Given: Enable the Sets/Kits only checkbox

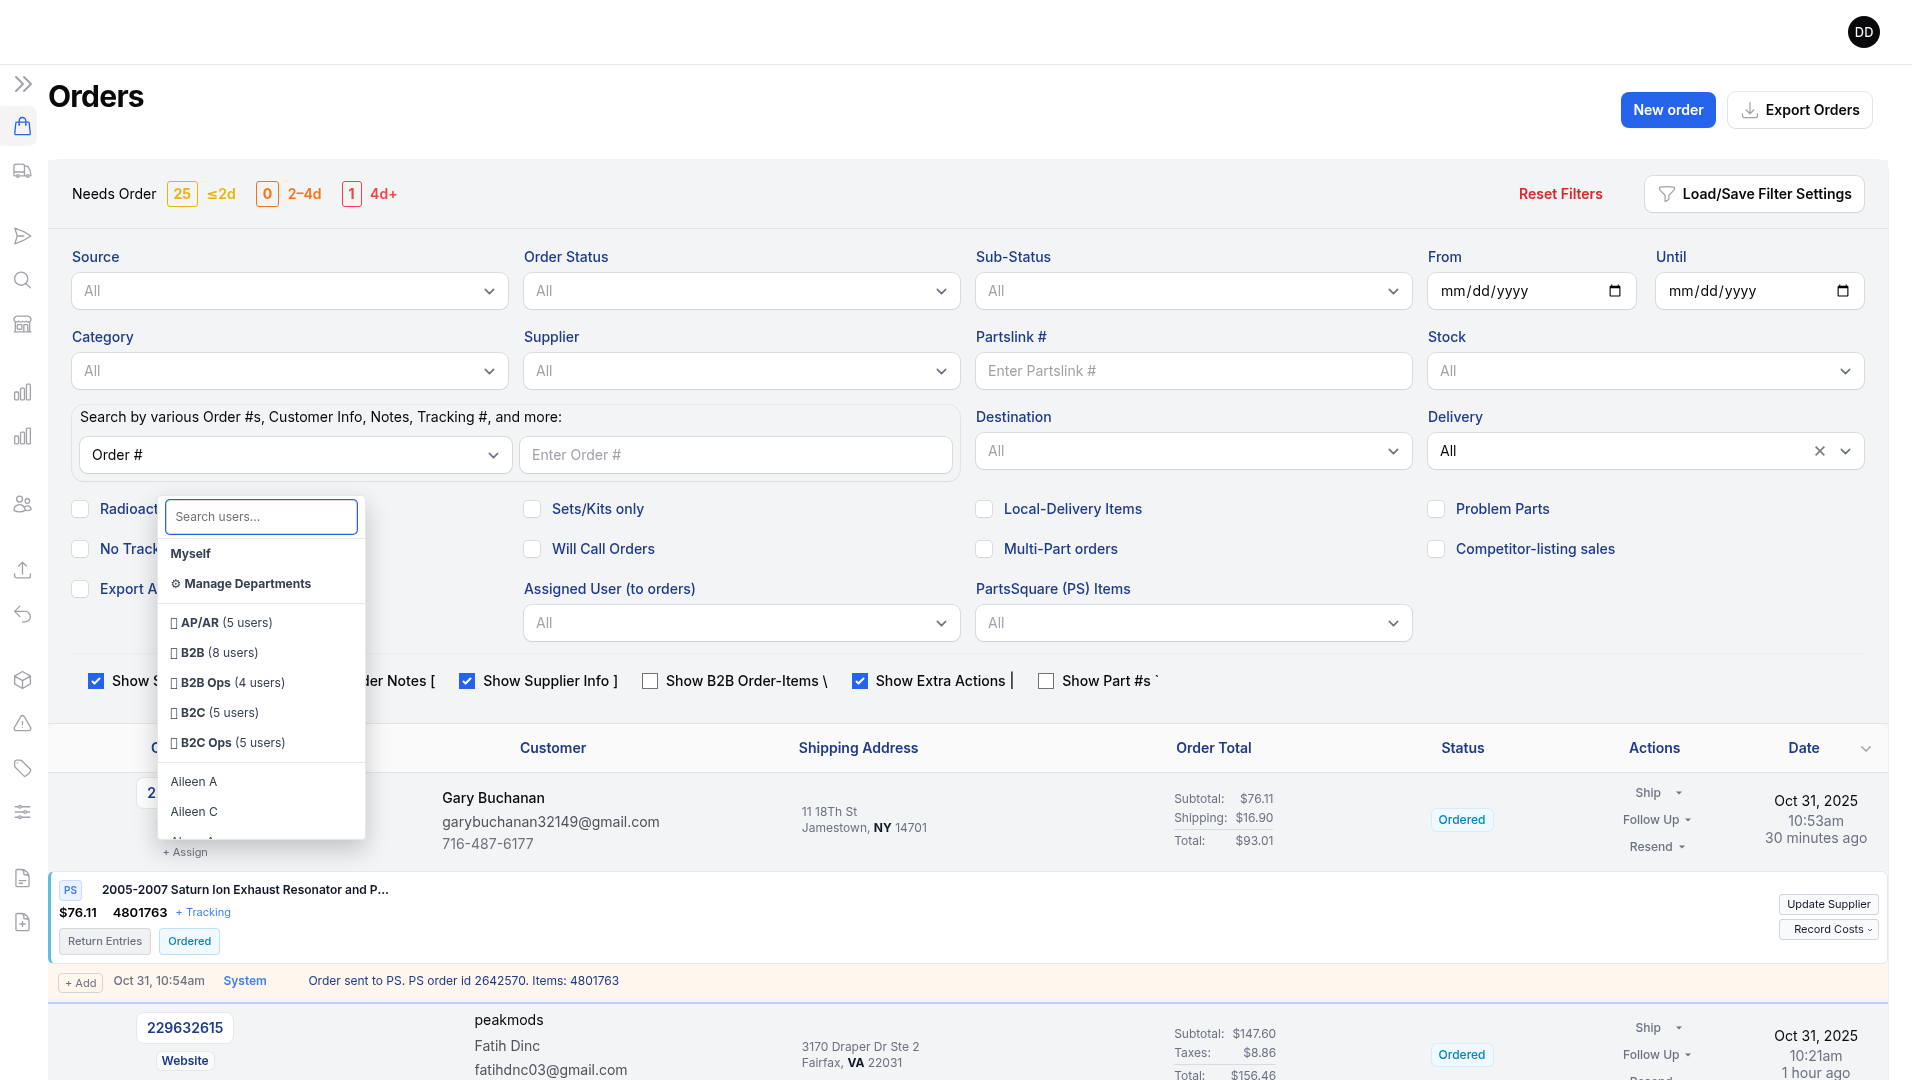Looking at the screenshot, I should click(532, 509).
